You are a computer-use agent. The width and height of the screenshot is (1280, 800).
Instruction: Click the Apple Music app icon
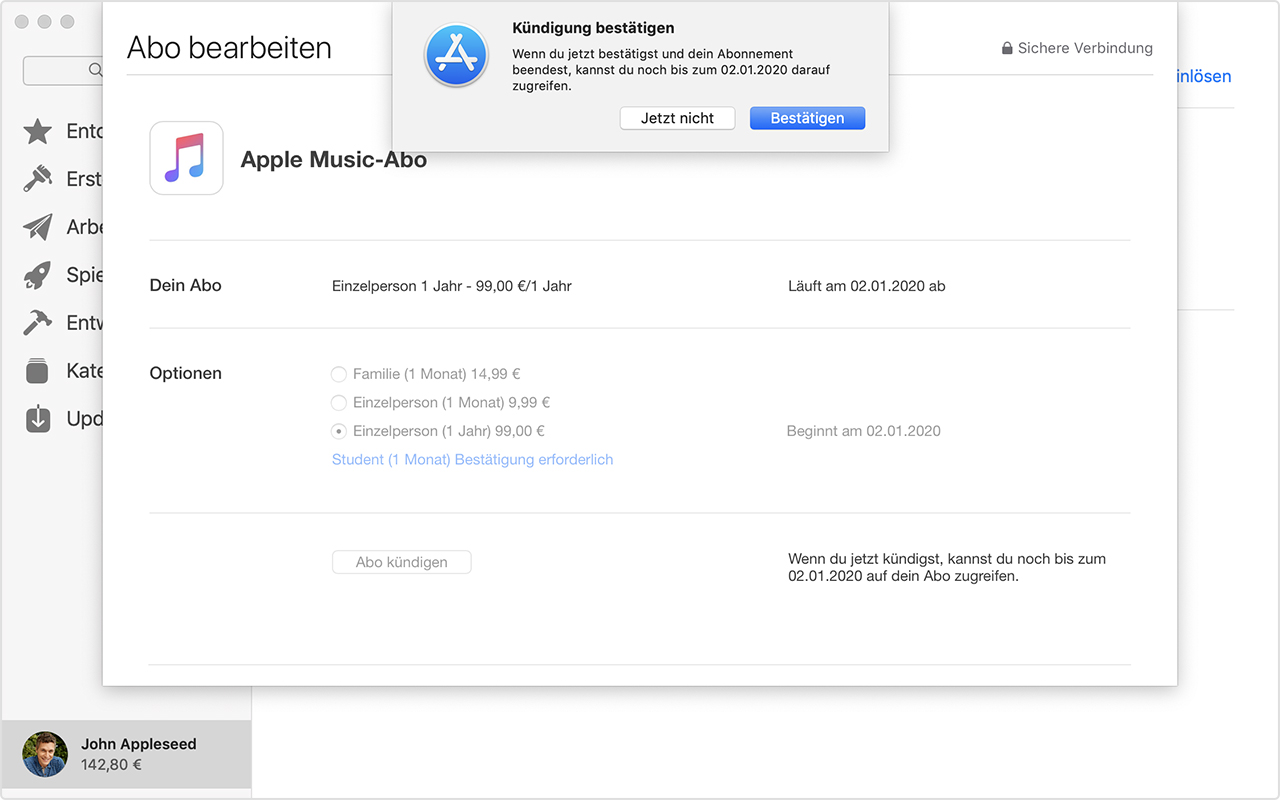point(186,158)
